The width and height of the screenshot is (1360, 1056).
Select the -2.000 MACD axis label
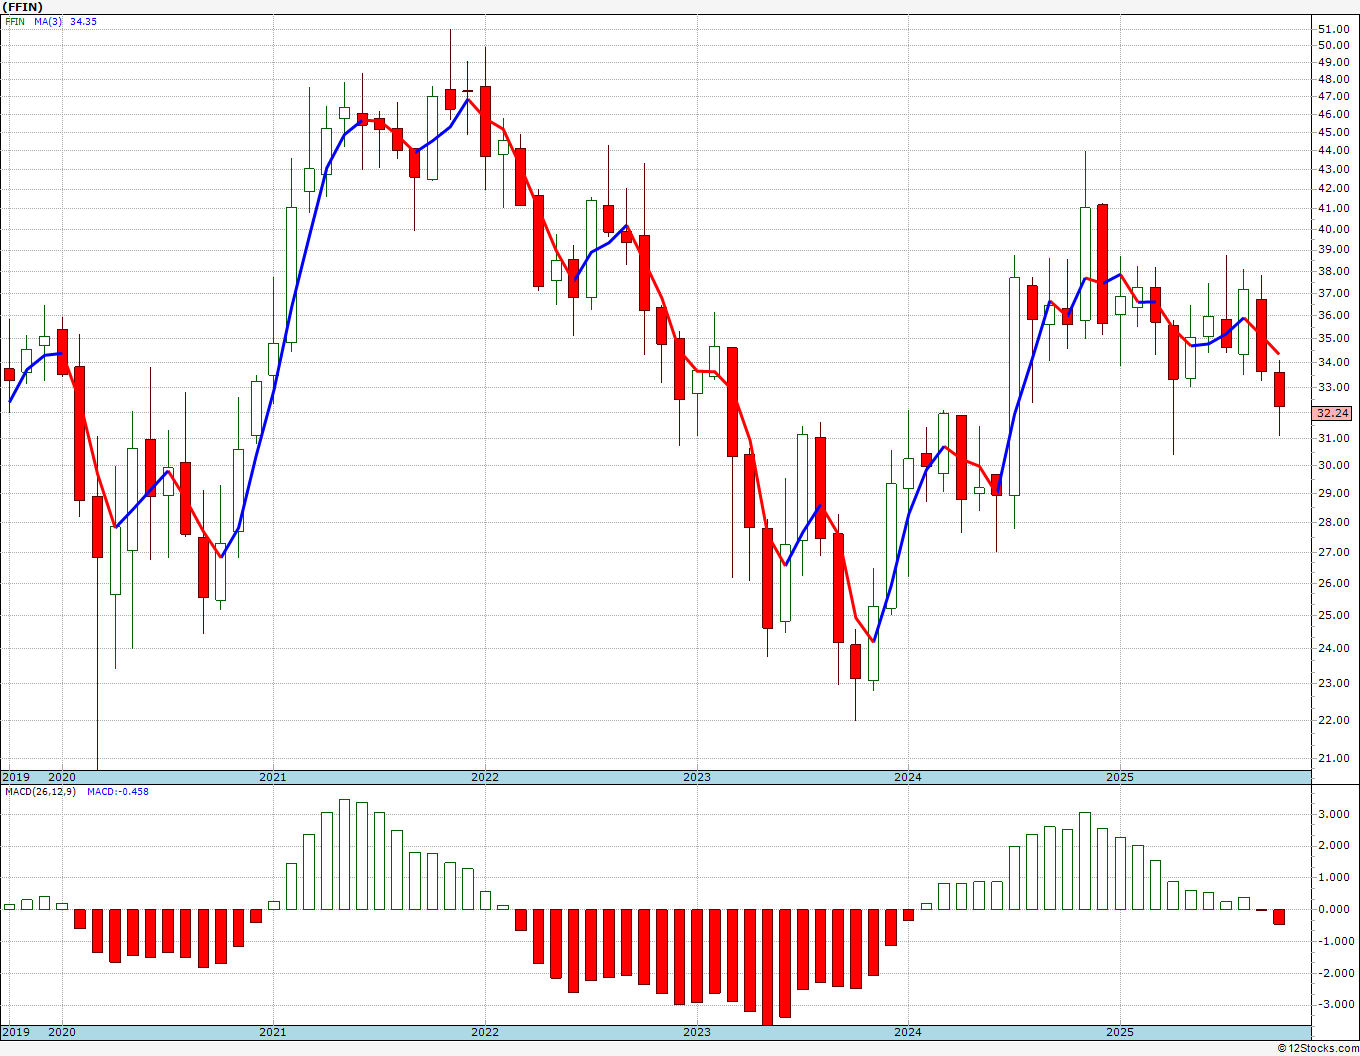[1334, 973]
